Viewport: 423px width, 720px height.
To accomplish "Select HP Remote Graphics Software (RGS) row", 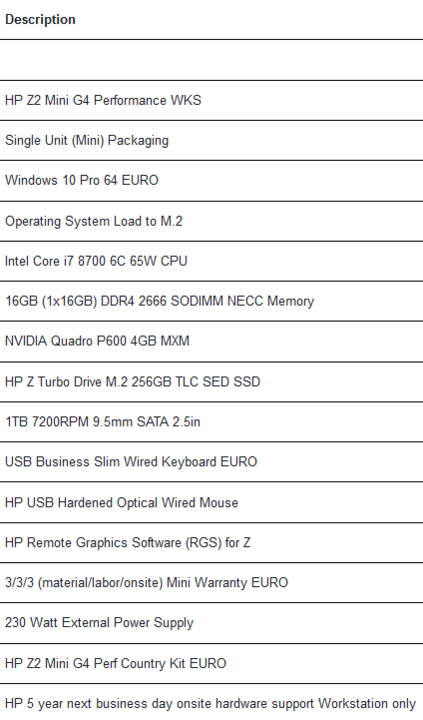I will (211, 542).
